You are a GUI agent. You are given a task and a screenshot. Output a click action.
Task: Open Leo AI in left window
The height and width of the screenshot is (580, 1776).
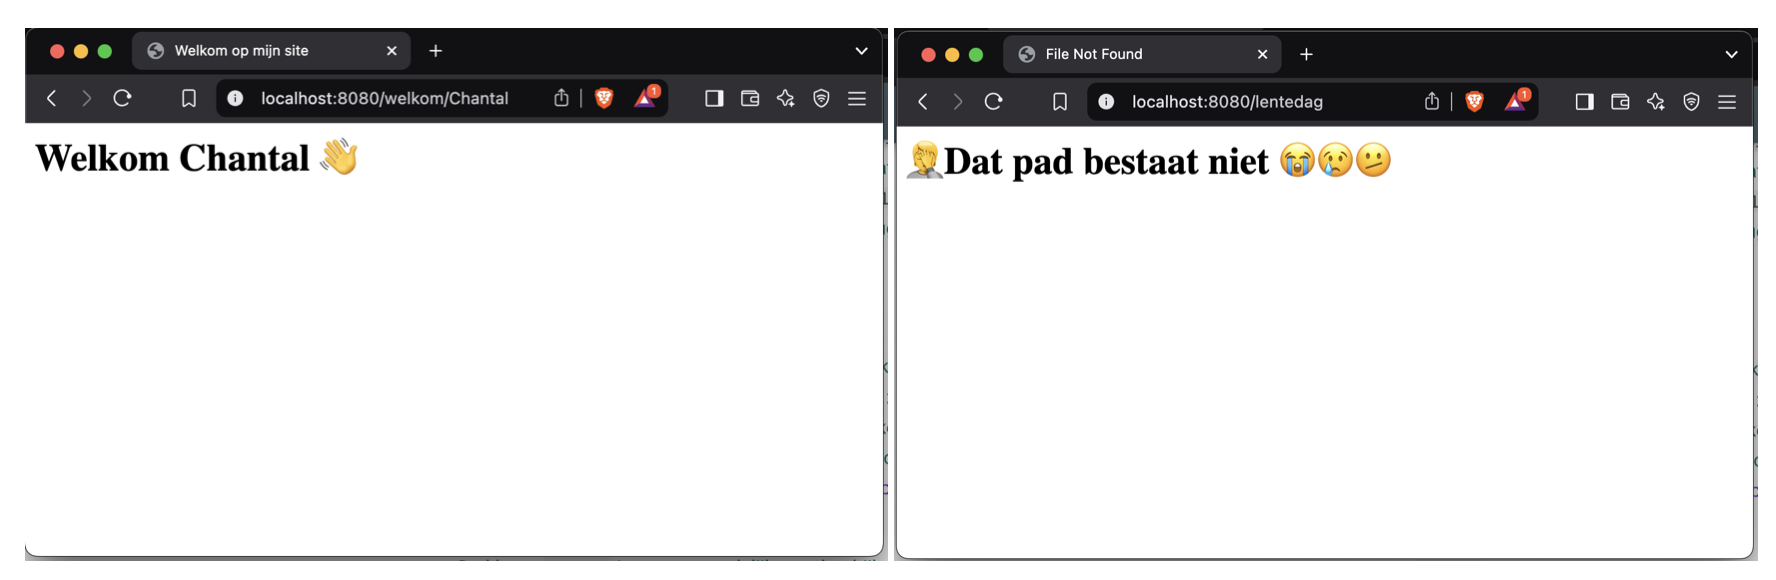tap(786, 98)
